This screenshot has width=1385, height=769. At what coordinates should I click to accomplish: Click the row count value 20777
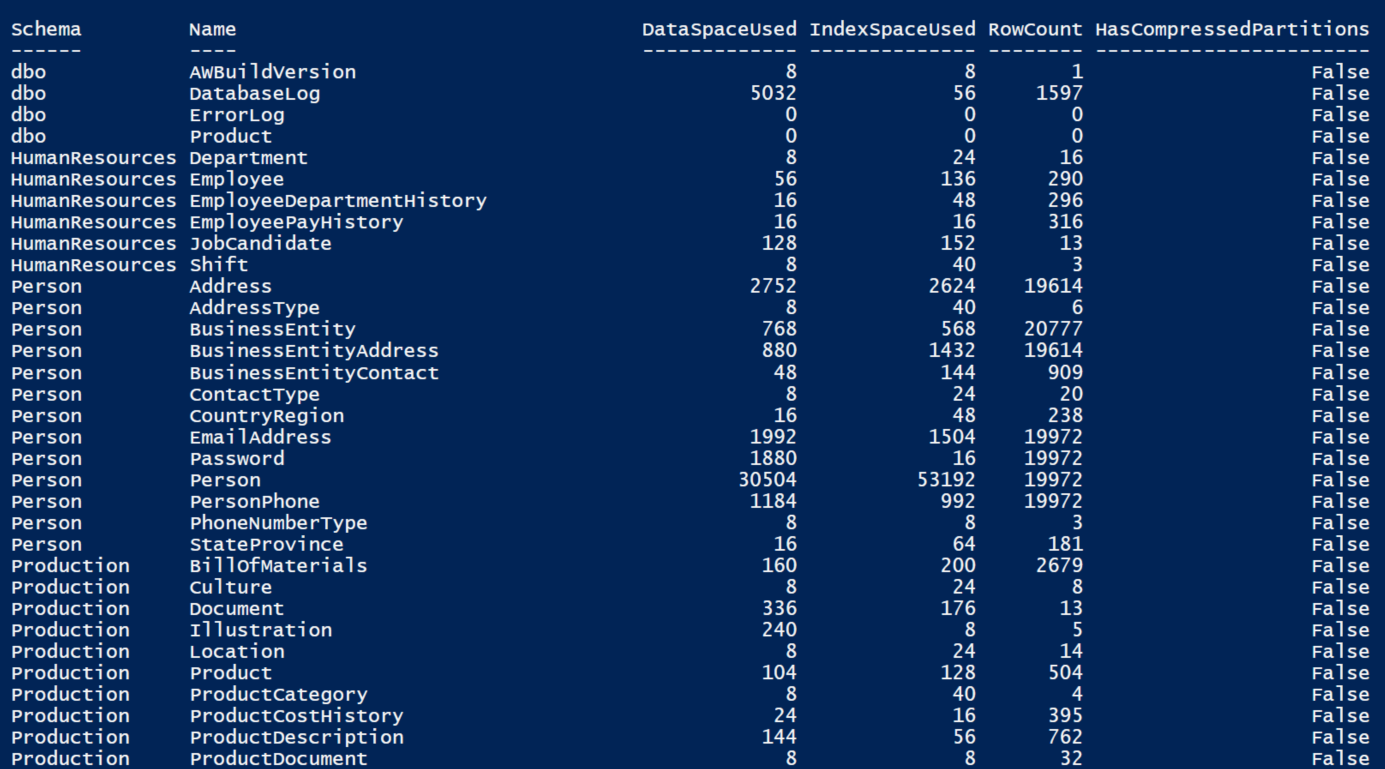1053,329
